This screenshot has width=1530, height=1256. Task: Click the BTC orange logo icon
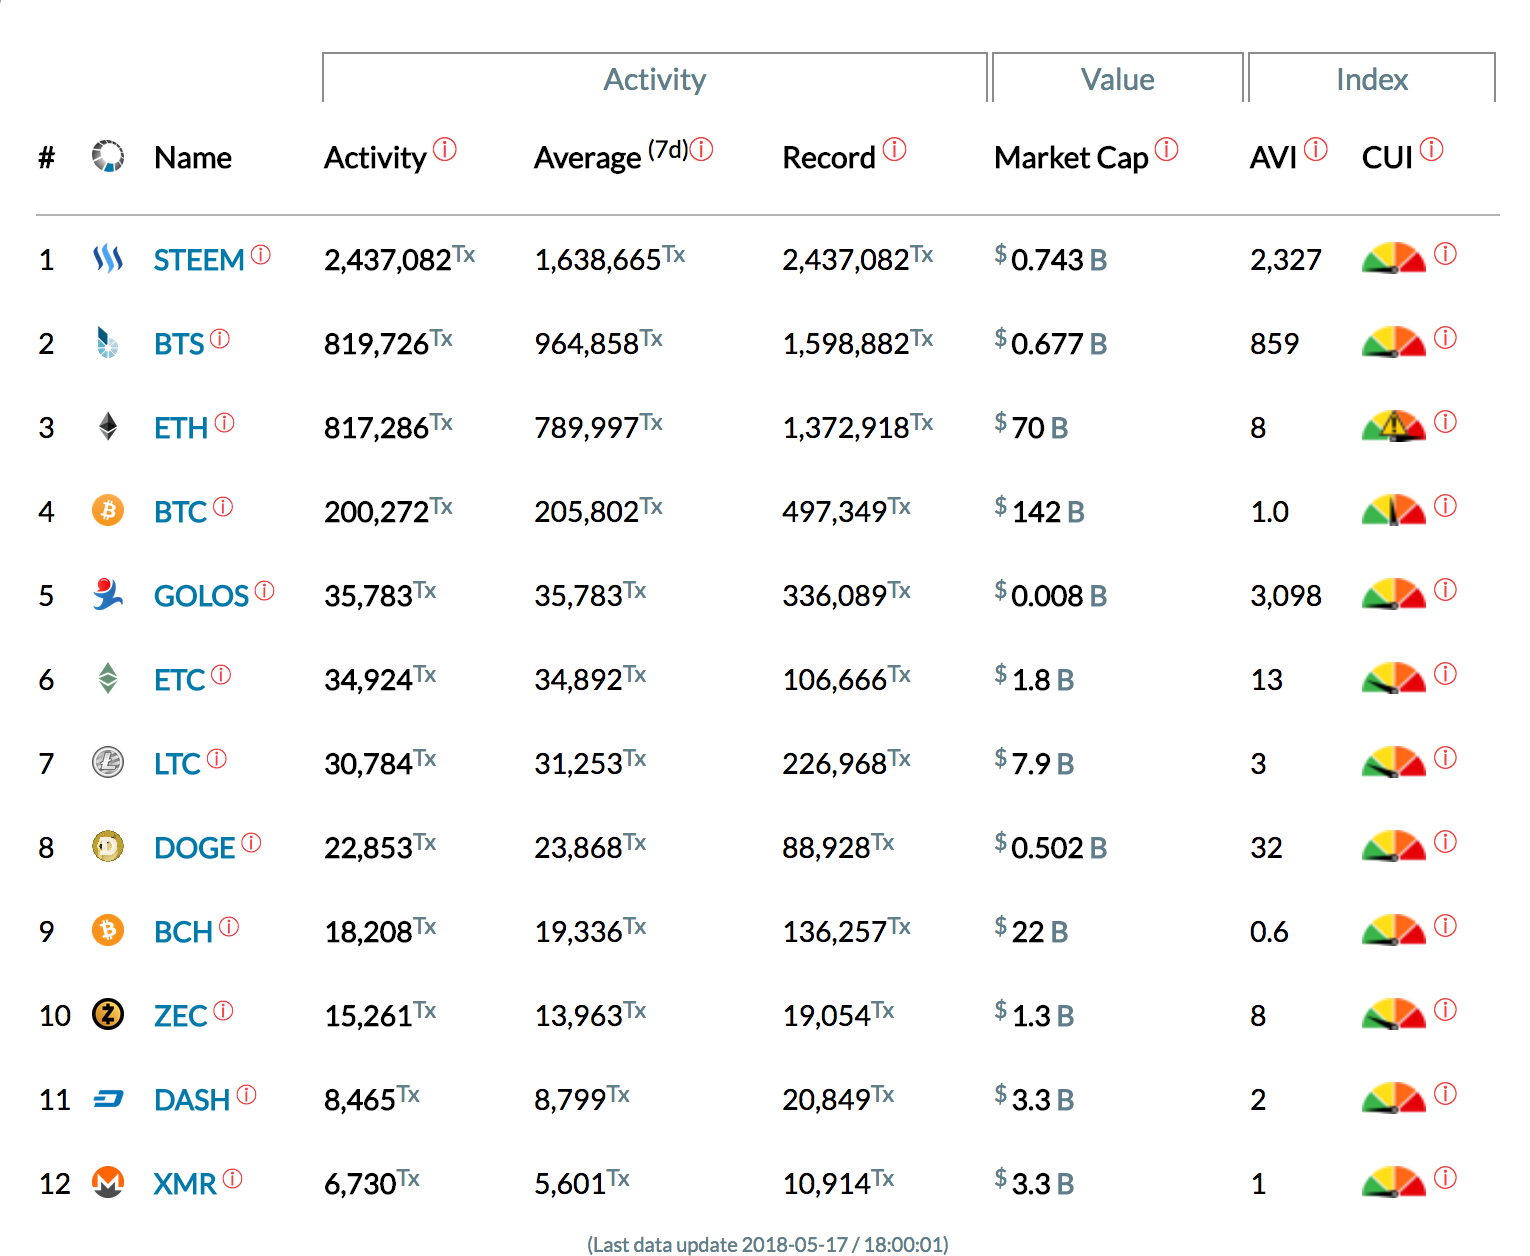point(108,512)
